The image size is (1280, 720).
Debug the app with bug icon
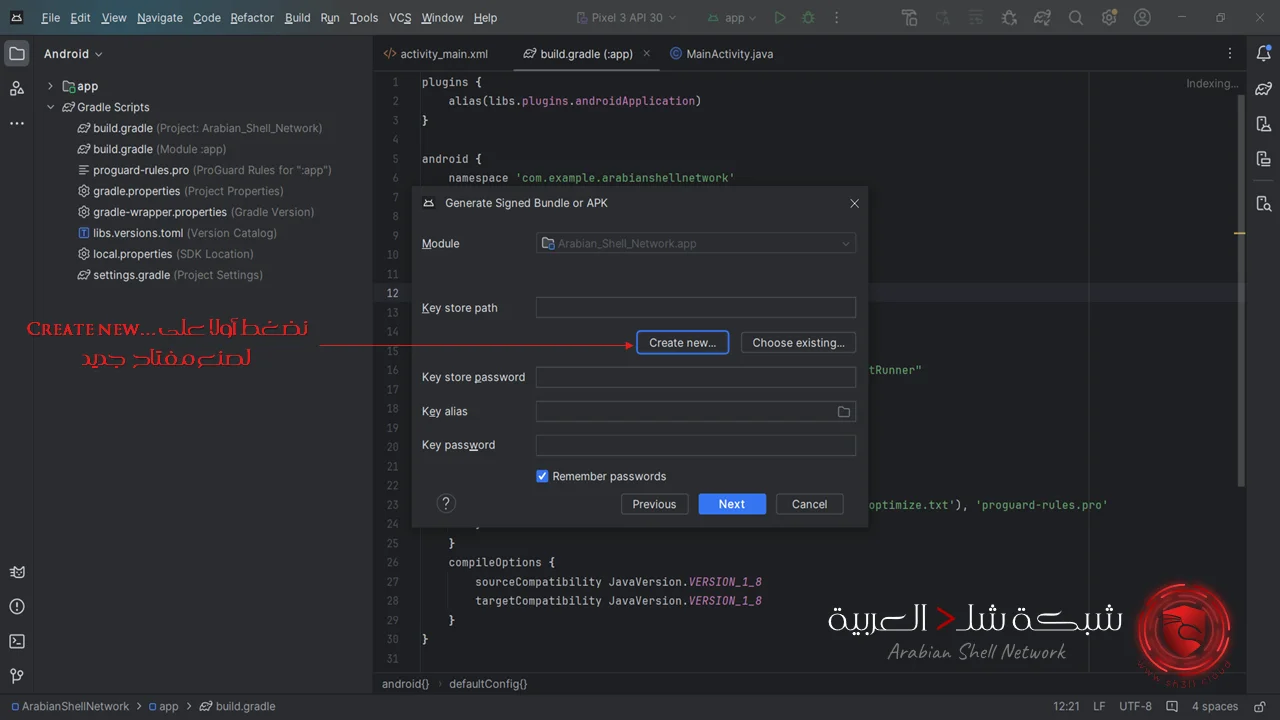808,18
